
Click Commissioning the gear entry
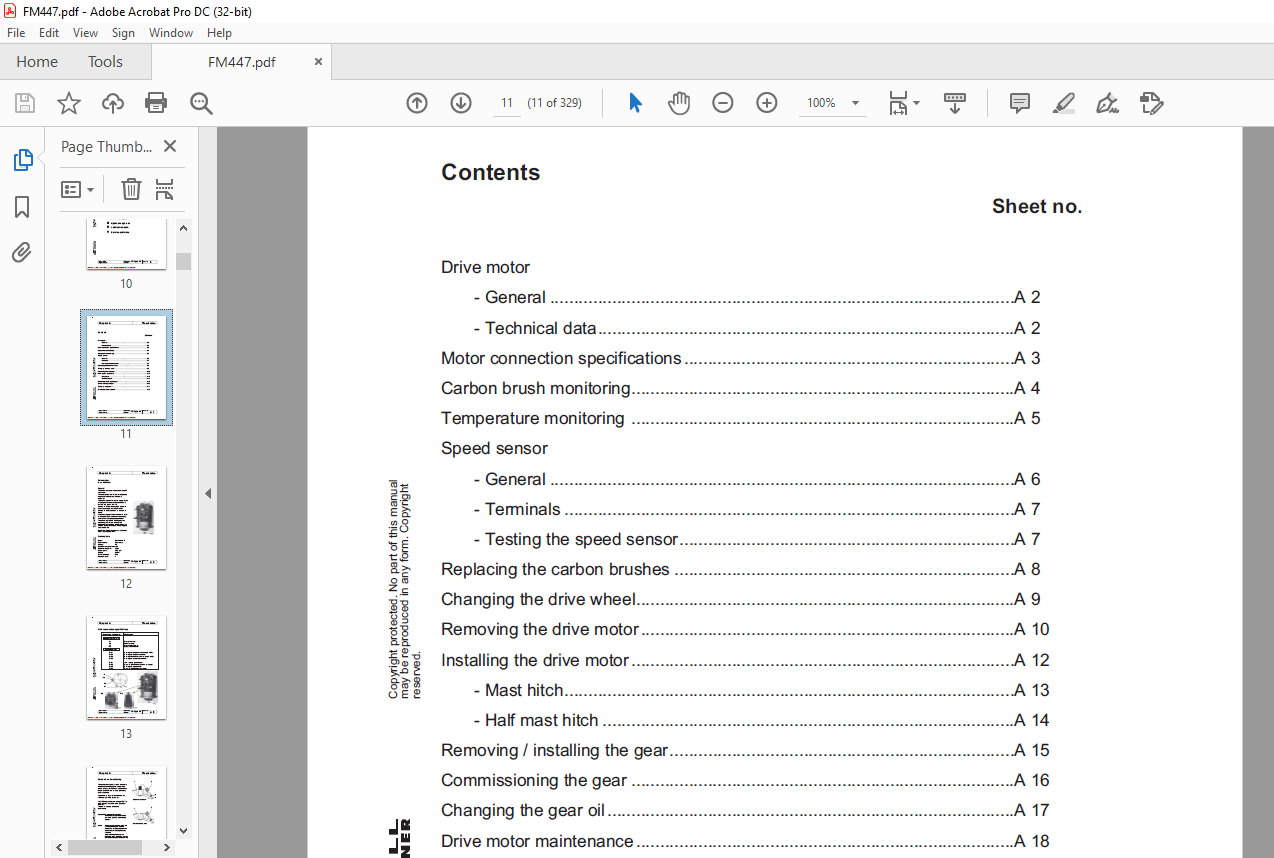[745, 780]
